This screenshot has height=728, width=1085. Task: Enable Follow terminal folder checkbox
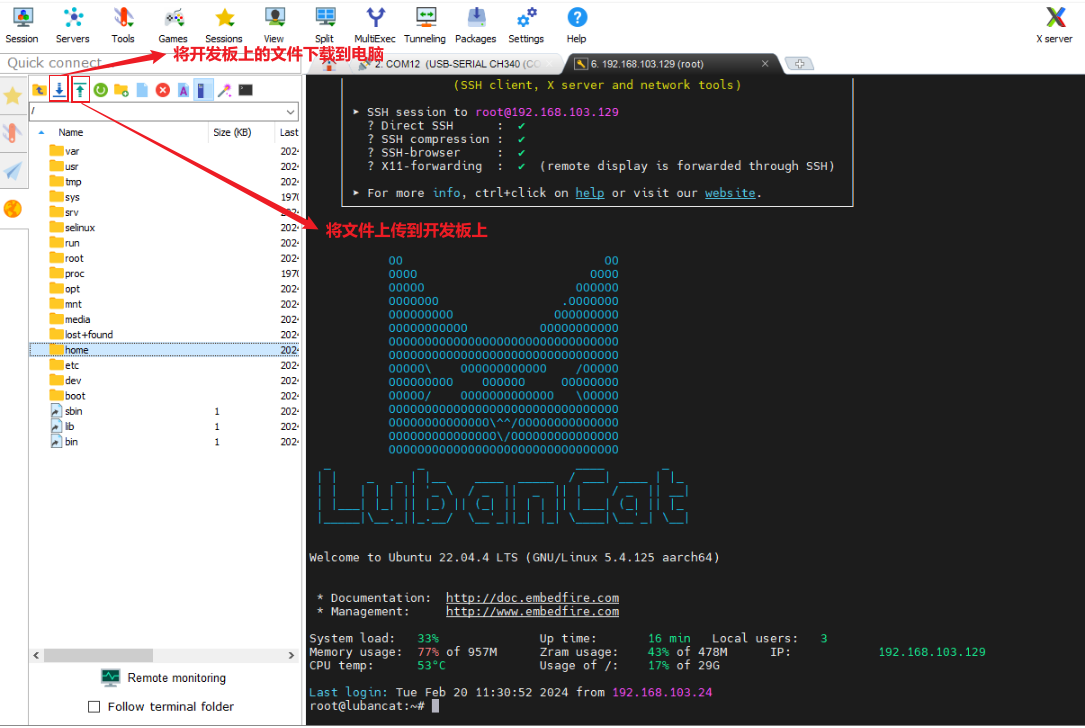(x=94, y=707)
